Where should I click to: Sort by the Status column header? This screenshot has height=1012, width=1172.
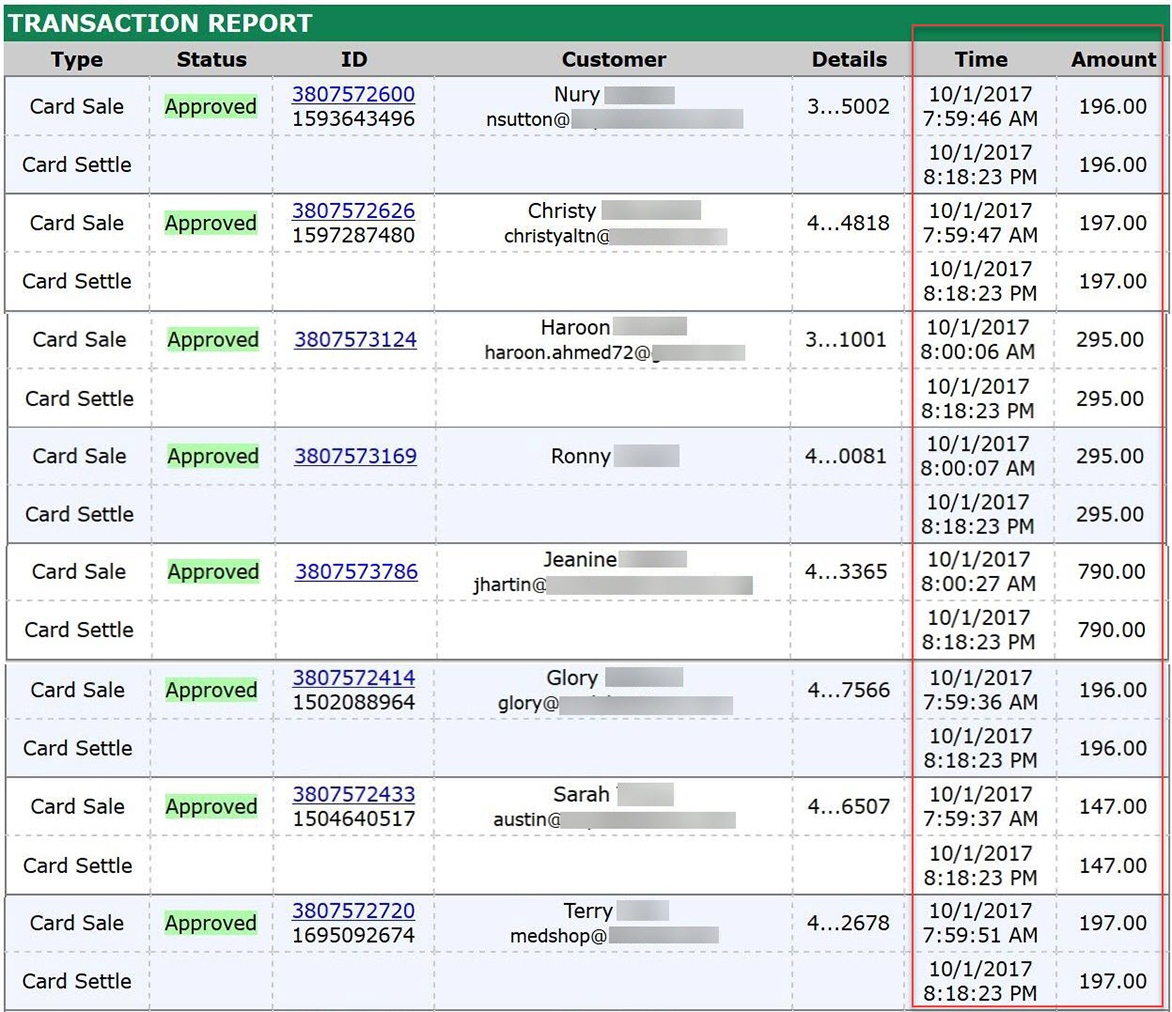tap(211, 60)
